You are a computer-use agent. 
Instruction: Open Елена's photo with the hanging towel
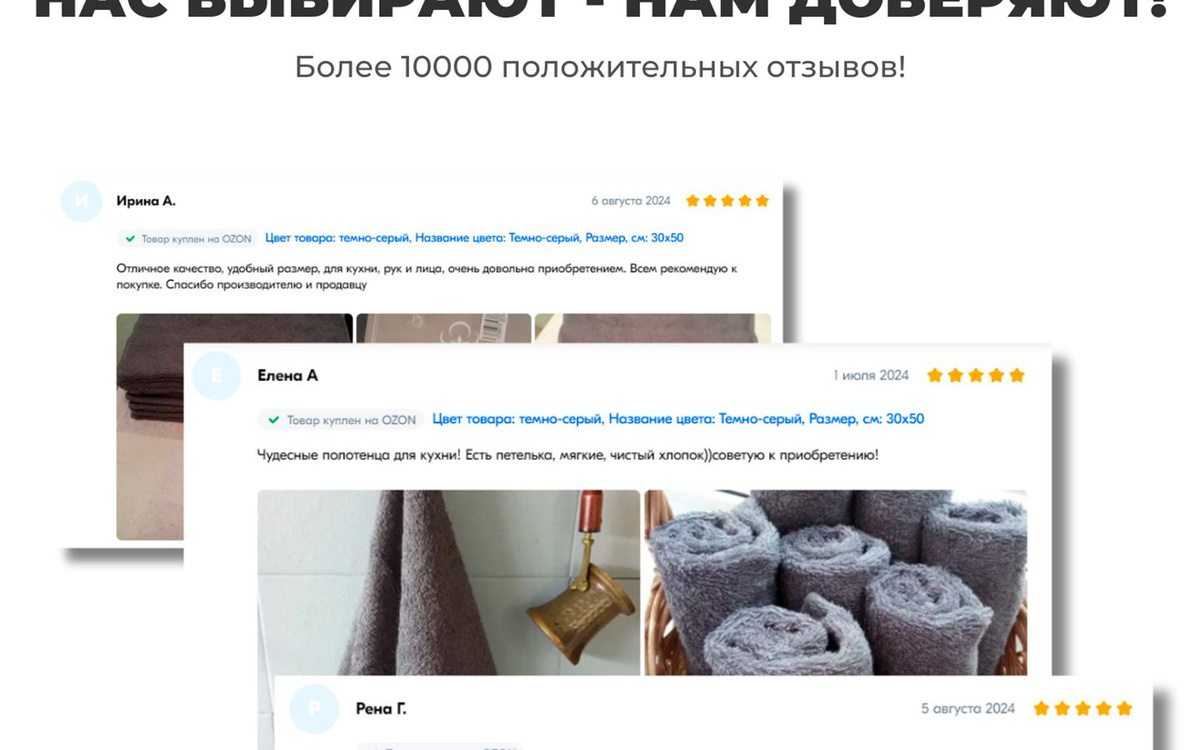[x=448, y=583]
